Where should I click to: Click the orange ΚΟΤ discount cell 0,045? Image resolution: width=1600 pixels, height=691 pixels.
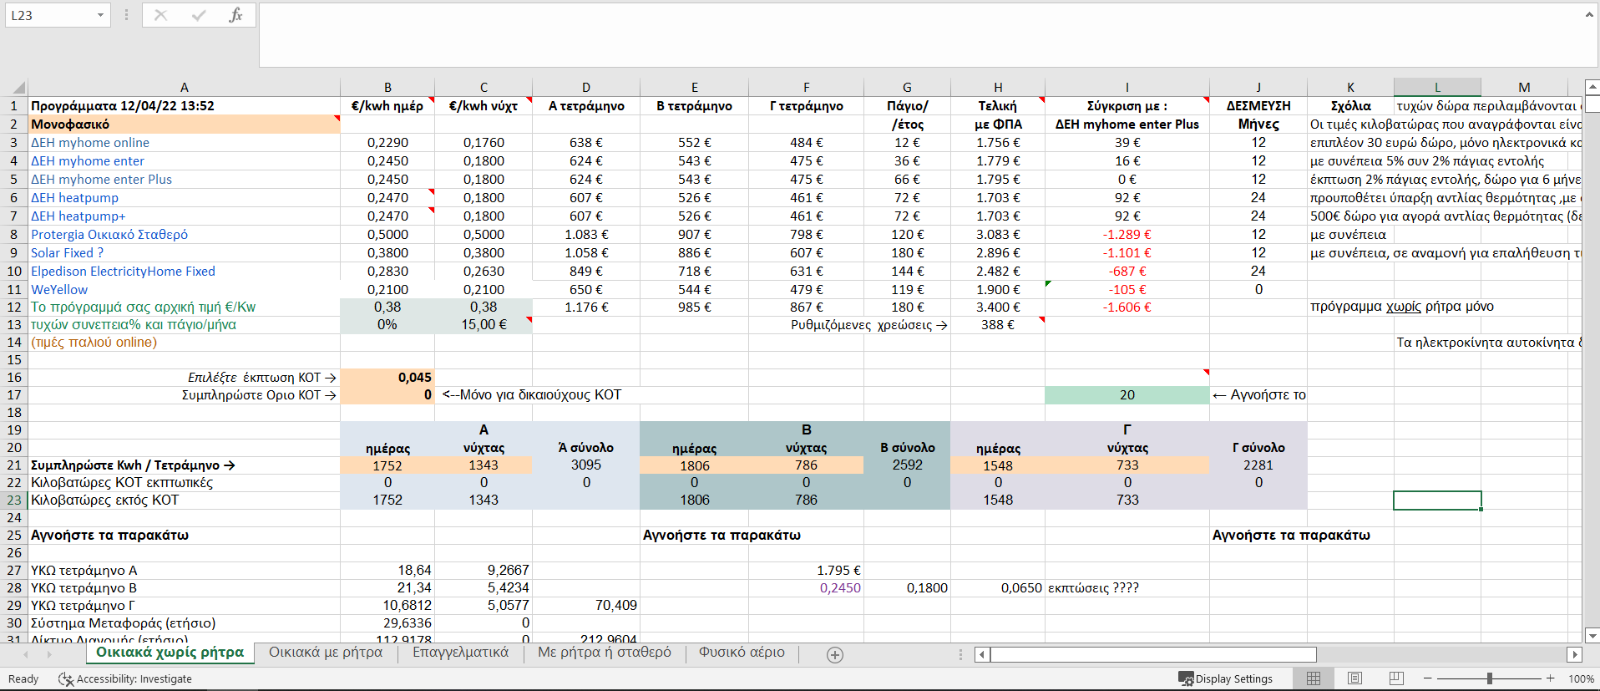point(387,378)
